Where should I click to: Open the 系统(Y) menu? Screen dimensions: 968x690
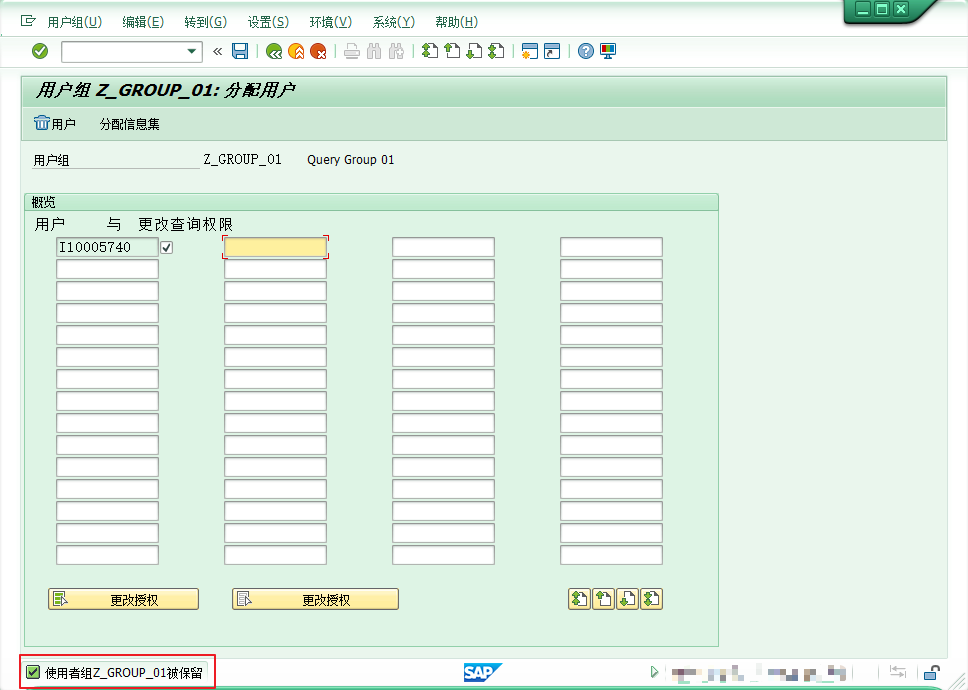394,22
